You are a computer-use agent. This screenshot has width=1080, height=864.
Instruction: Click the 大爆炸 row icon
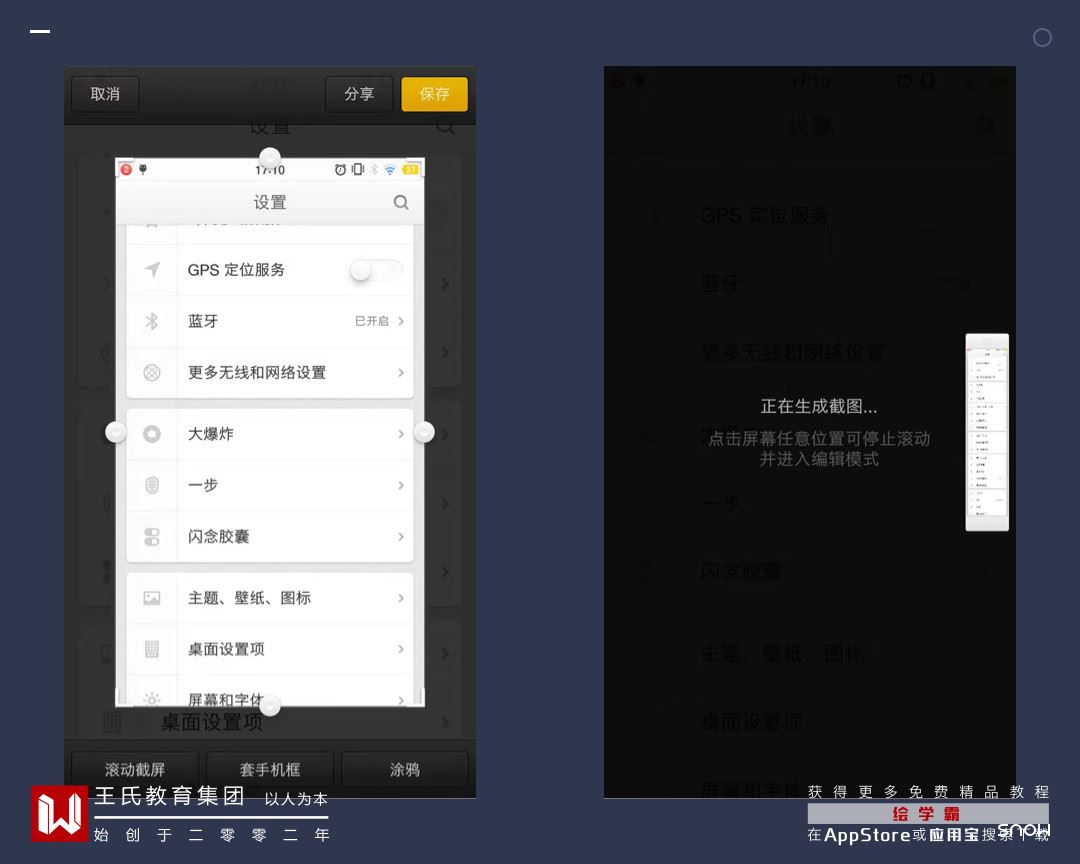tap(152, 434)
